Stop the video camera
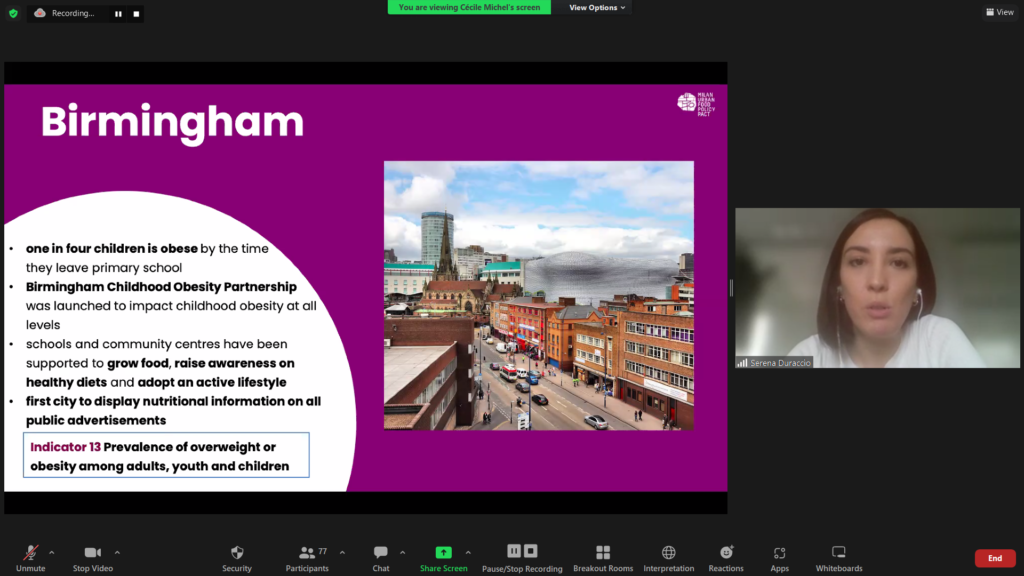The height and width of the screenshot is (576, 1024). click(x=93, y=557)
